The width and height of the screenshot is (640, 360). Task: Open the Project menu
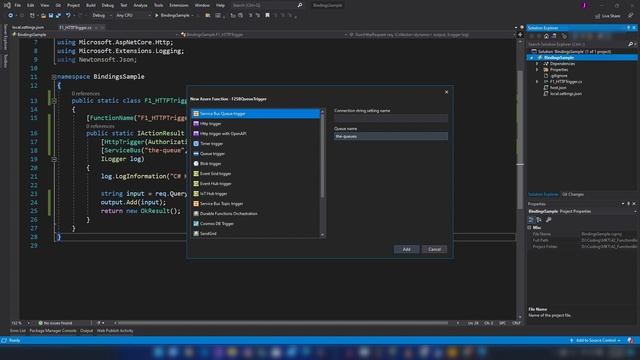(73, 5)
